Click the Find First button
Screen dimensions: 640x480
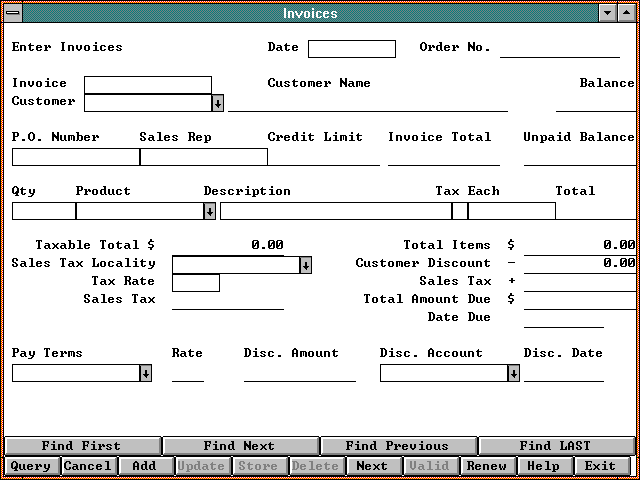click(82, 446)
